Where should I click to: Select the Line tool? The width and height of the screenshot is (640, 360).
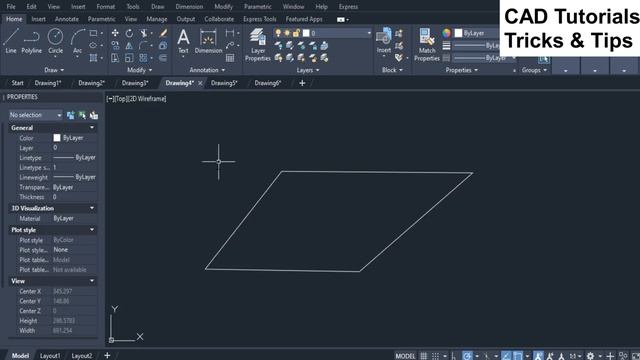[11, 41]
